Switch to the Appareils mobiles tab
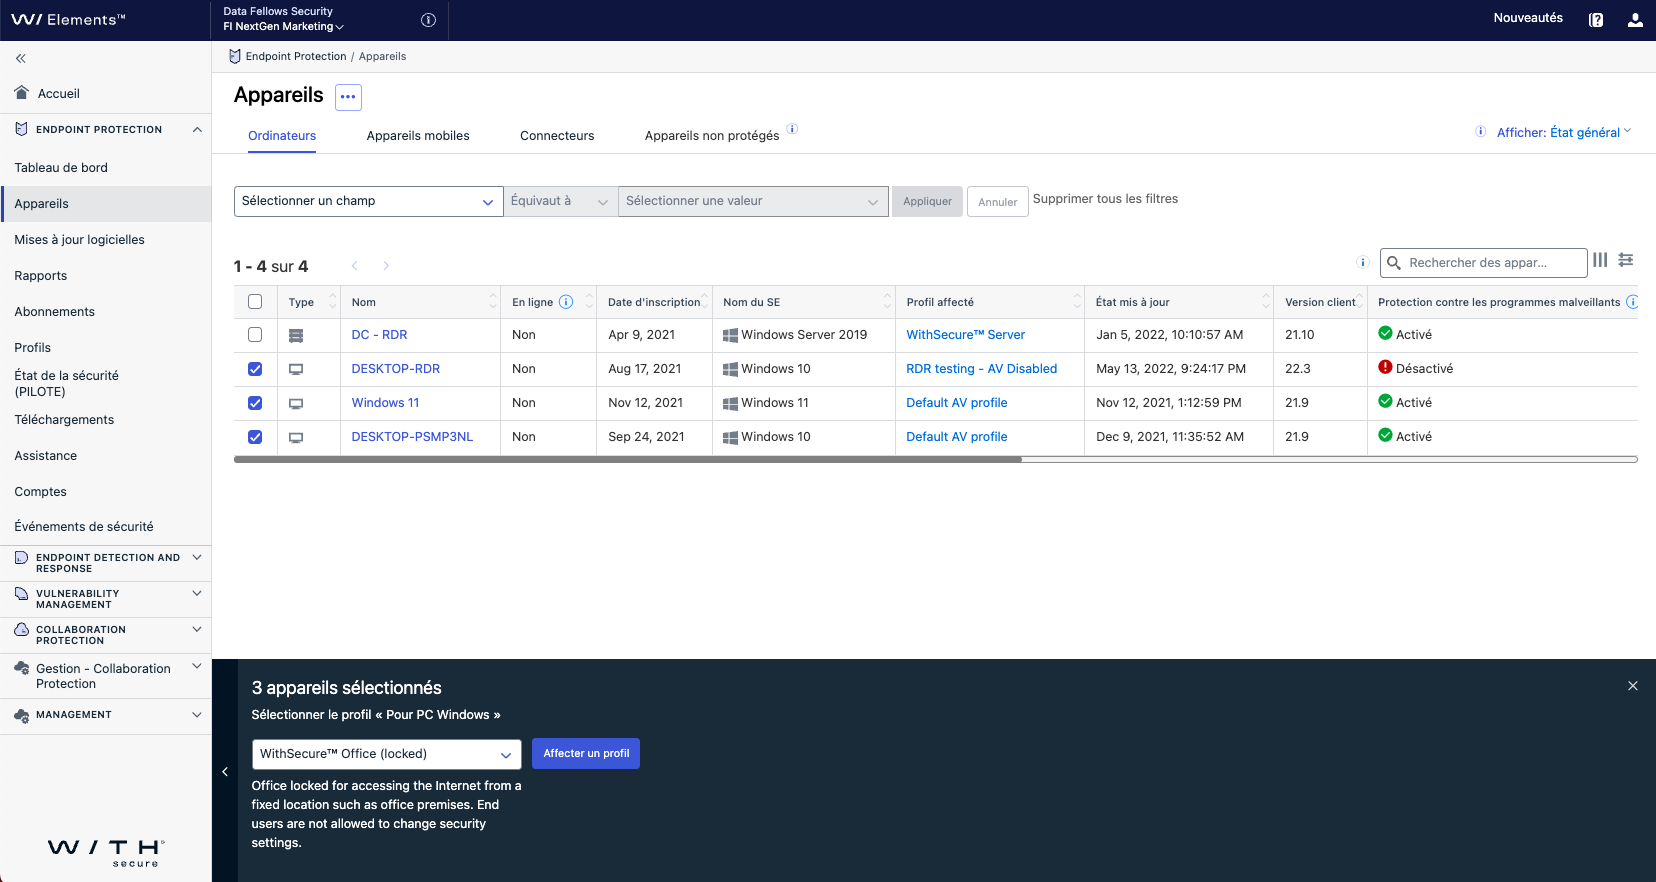 point(418,136)
